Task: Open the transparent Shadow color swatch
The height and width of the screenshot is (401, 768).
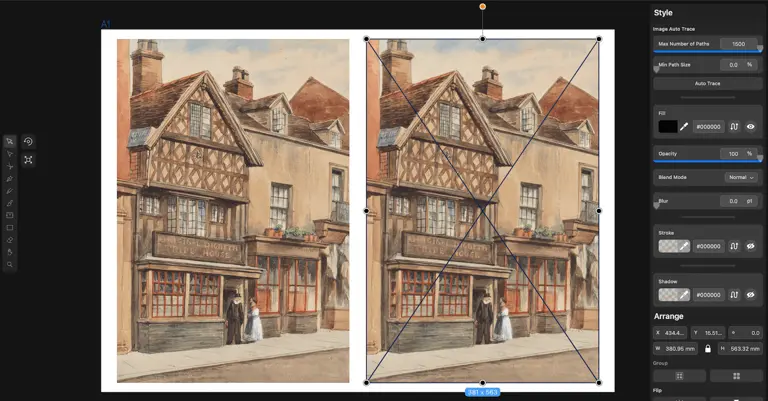Action: pos(668,295)
